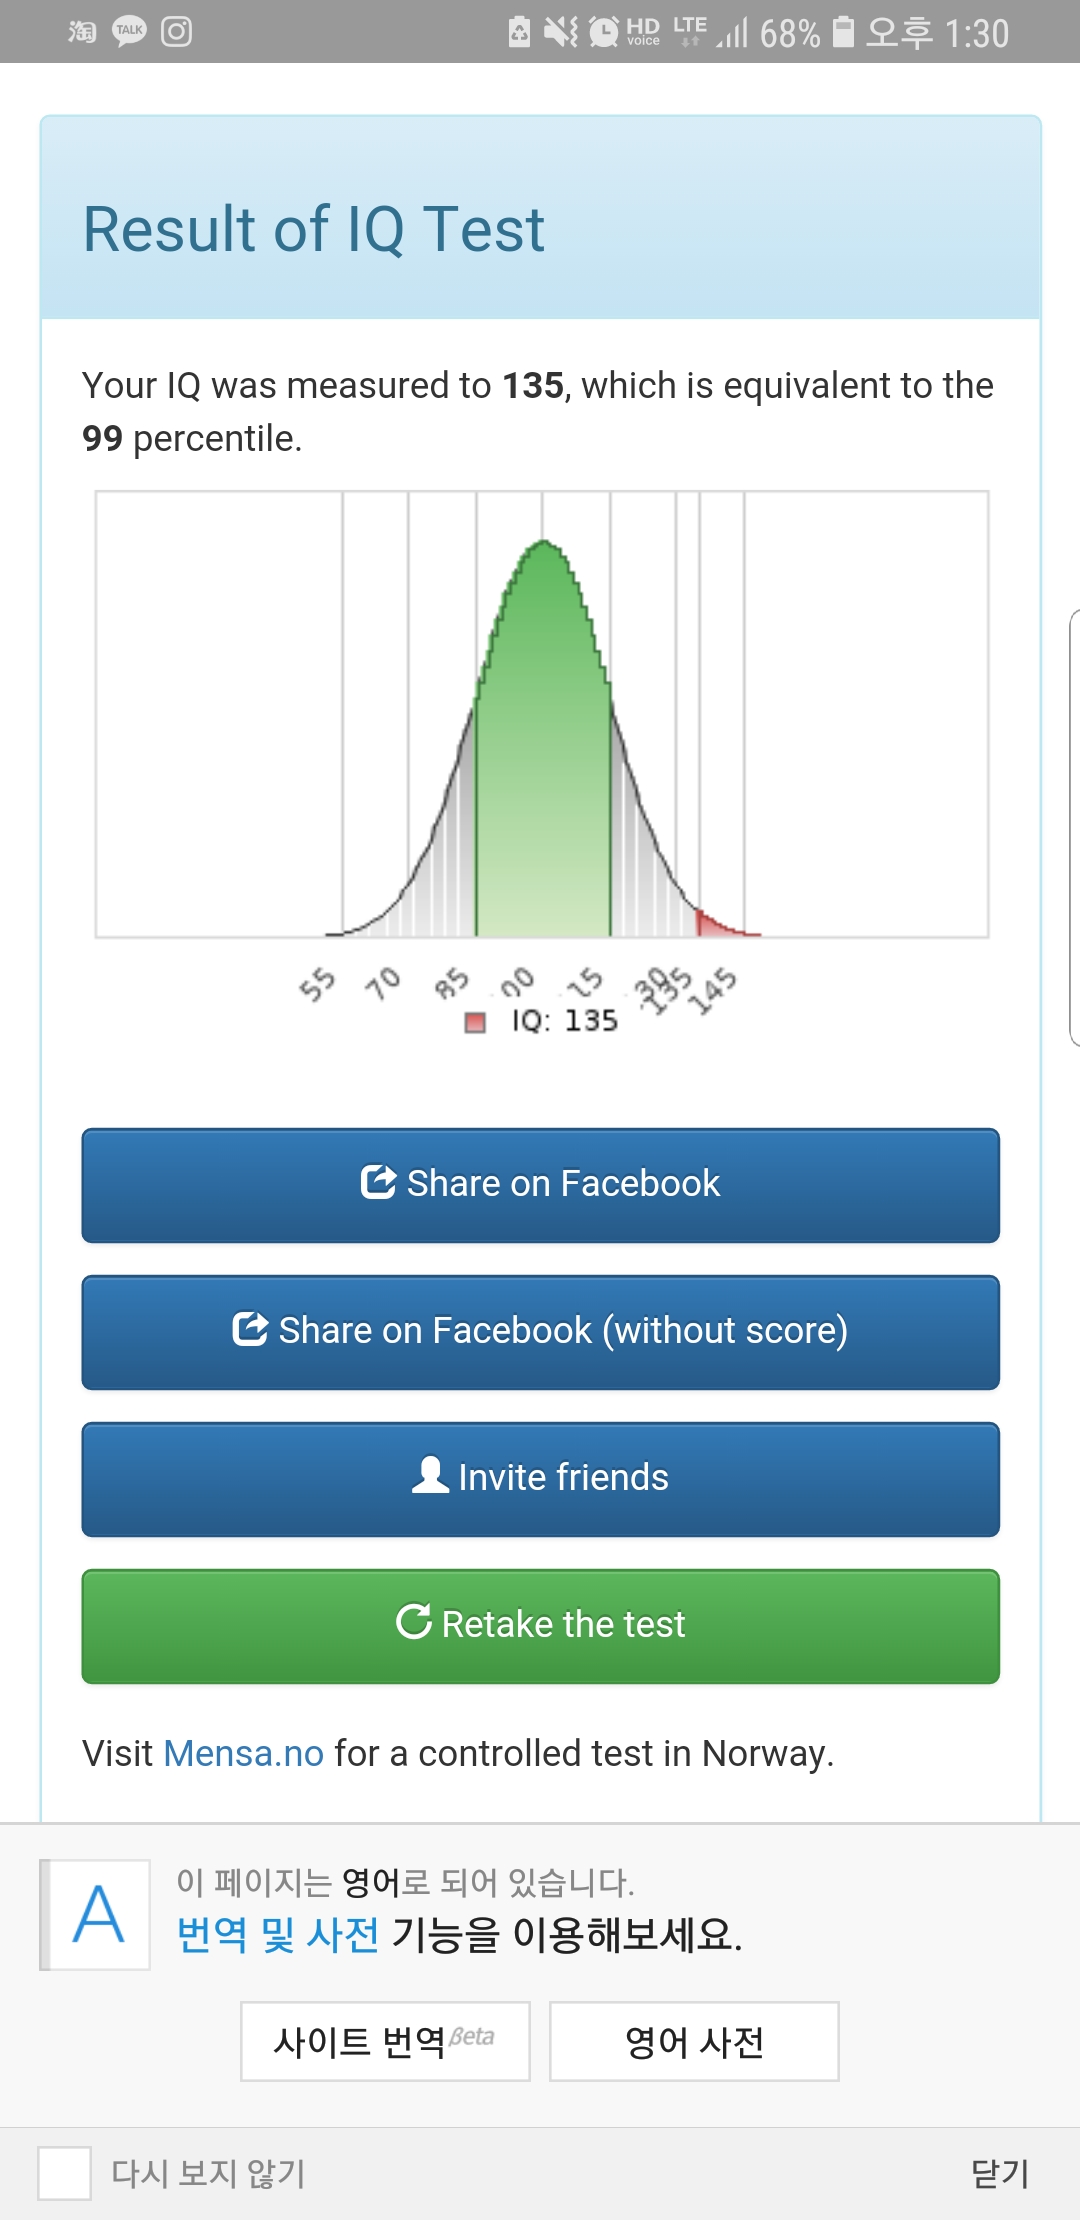Image resolution: width=1080 pixels, height=2220 pixels.
Task: Share the result on Facebook
Action: pyautogui.click(x=541, y=1185)
